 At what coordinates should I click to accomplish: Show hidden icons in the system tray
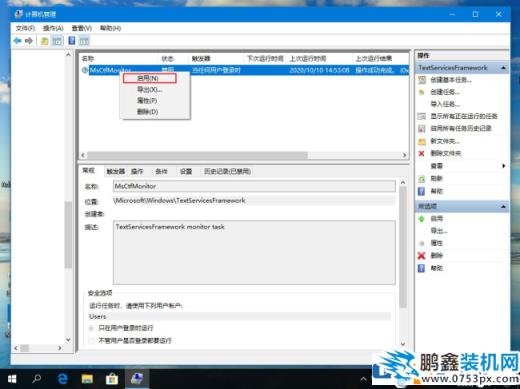click(x=363, y=379)
